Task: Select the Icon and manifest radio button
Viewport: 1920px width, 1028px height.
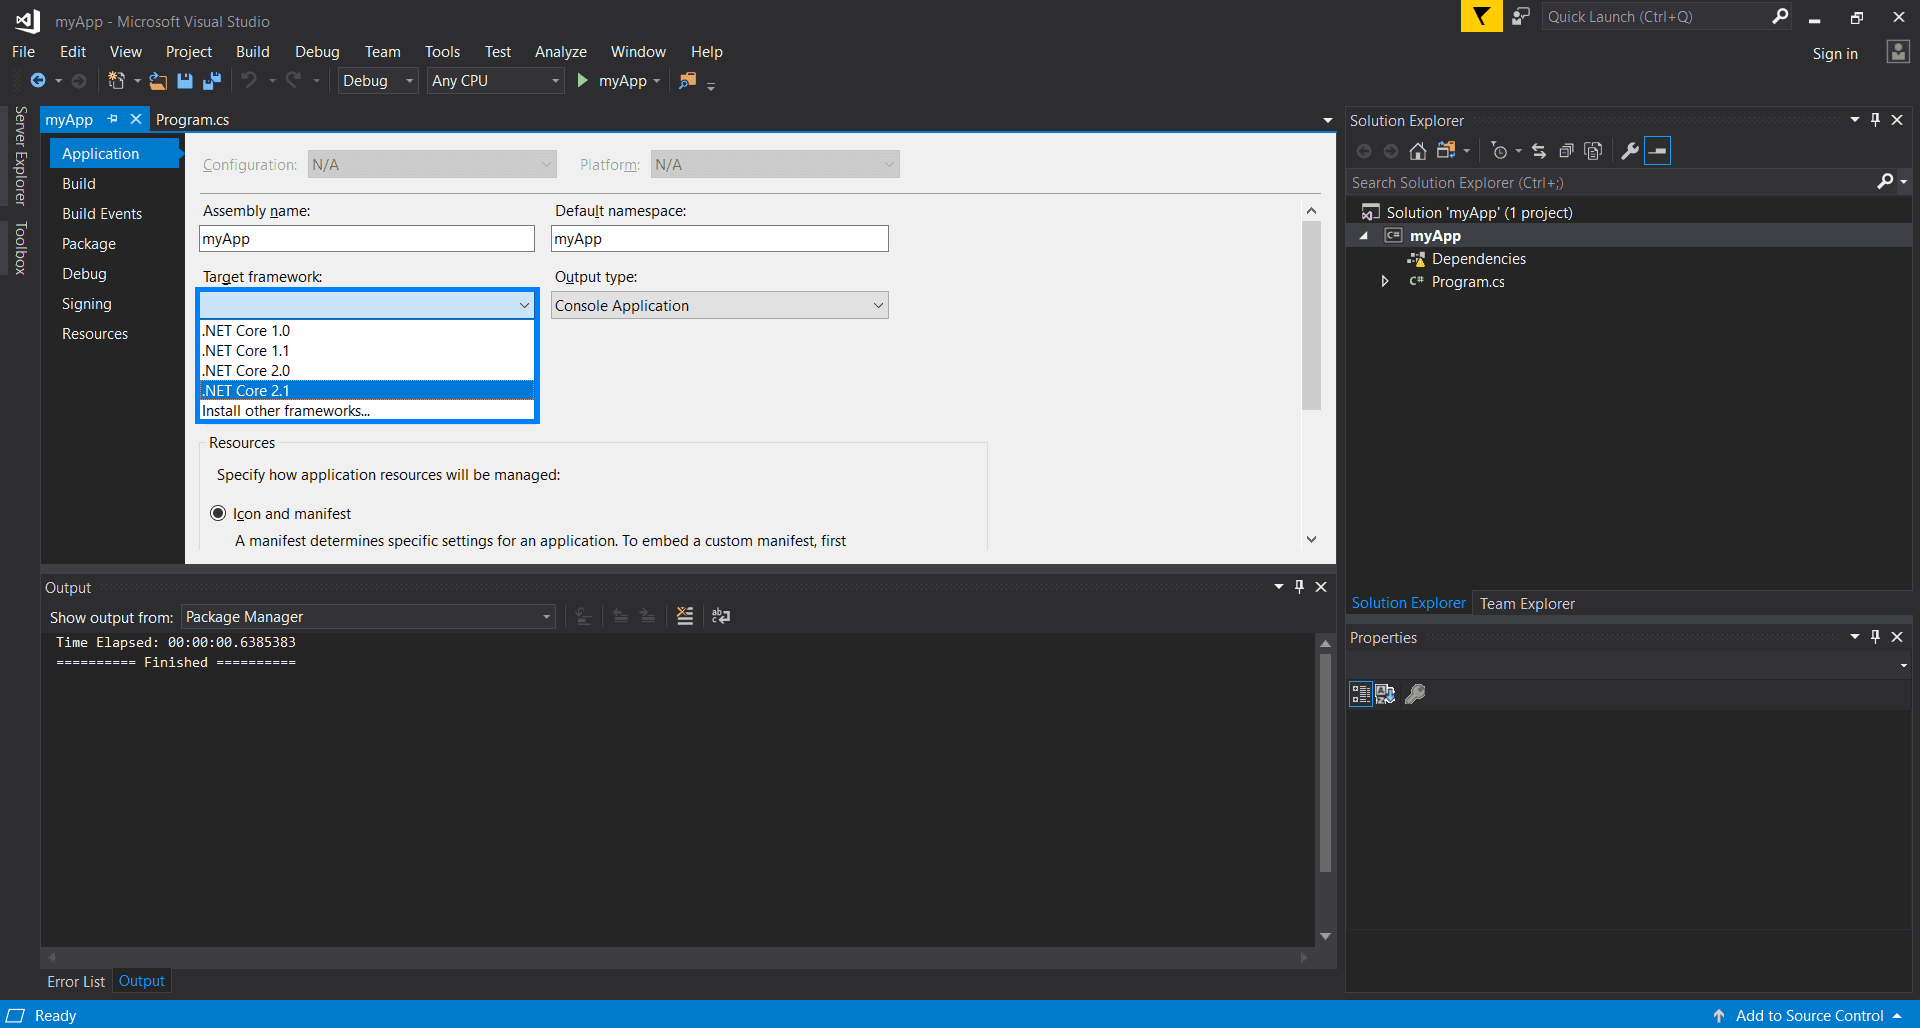Action: [x=218, y=513]
